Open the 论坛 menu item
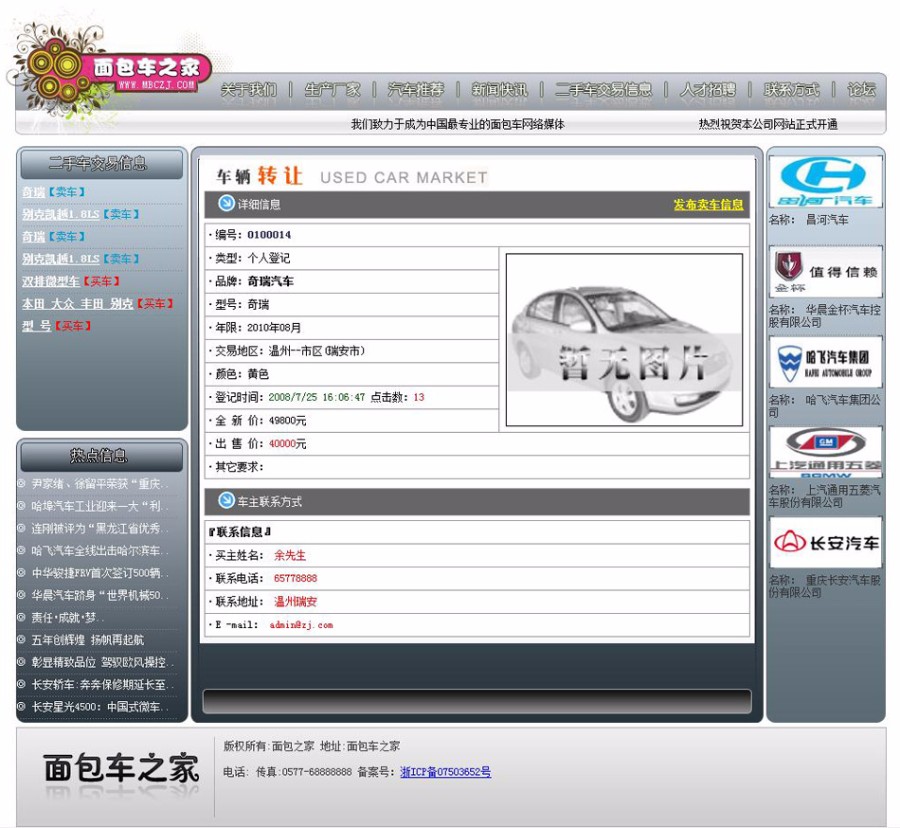The height and width of the screenshot is (828, 900). tap(861, 89)
